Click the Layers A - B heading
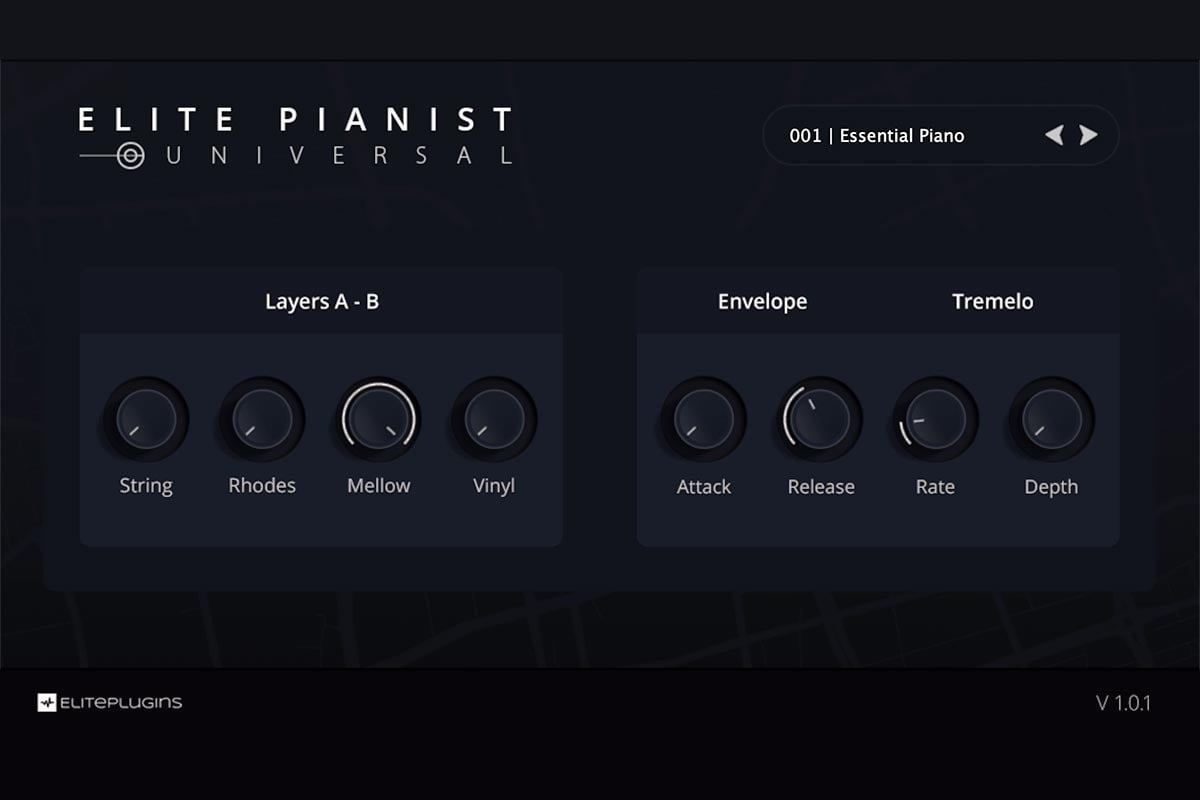1200x800 pixels. coord(322,301)
